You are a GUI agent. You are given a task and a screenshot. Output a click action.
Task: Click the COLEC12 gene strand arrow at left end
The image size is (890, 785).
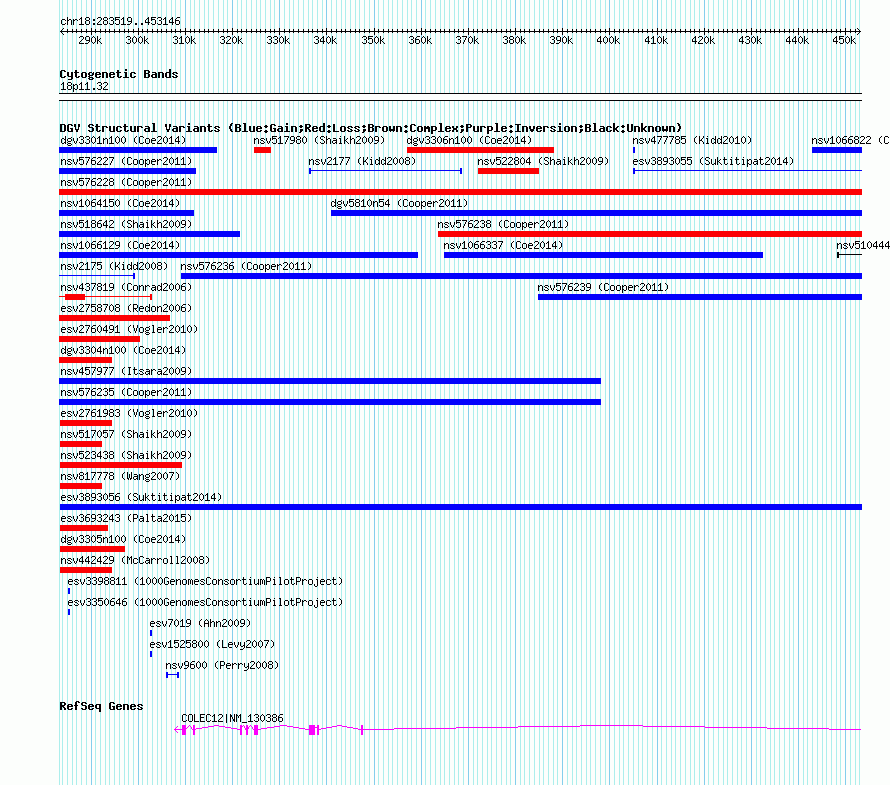177,730
